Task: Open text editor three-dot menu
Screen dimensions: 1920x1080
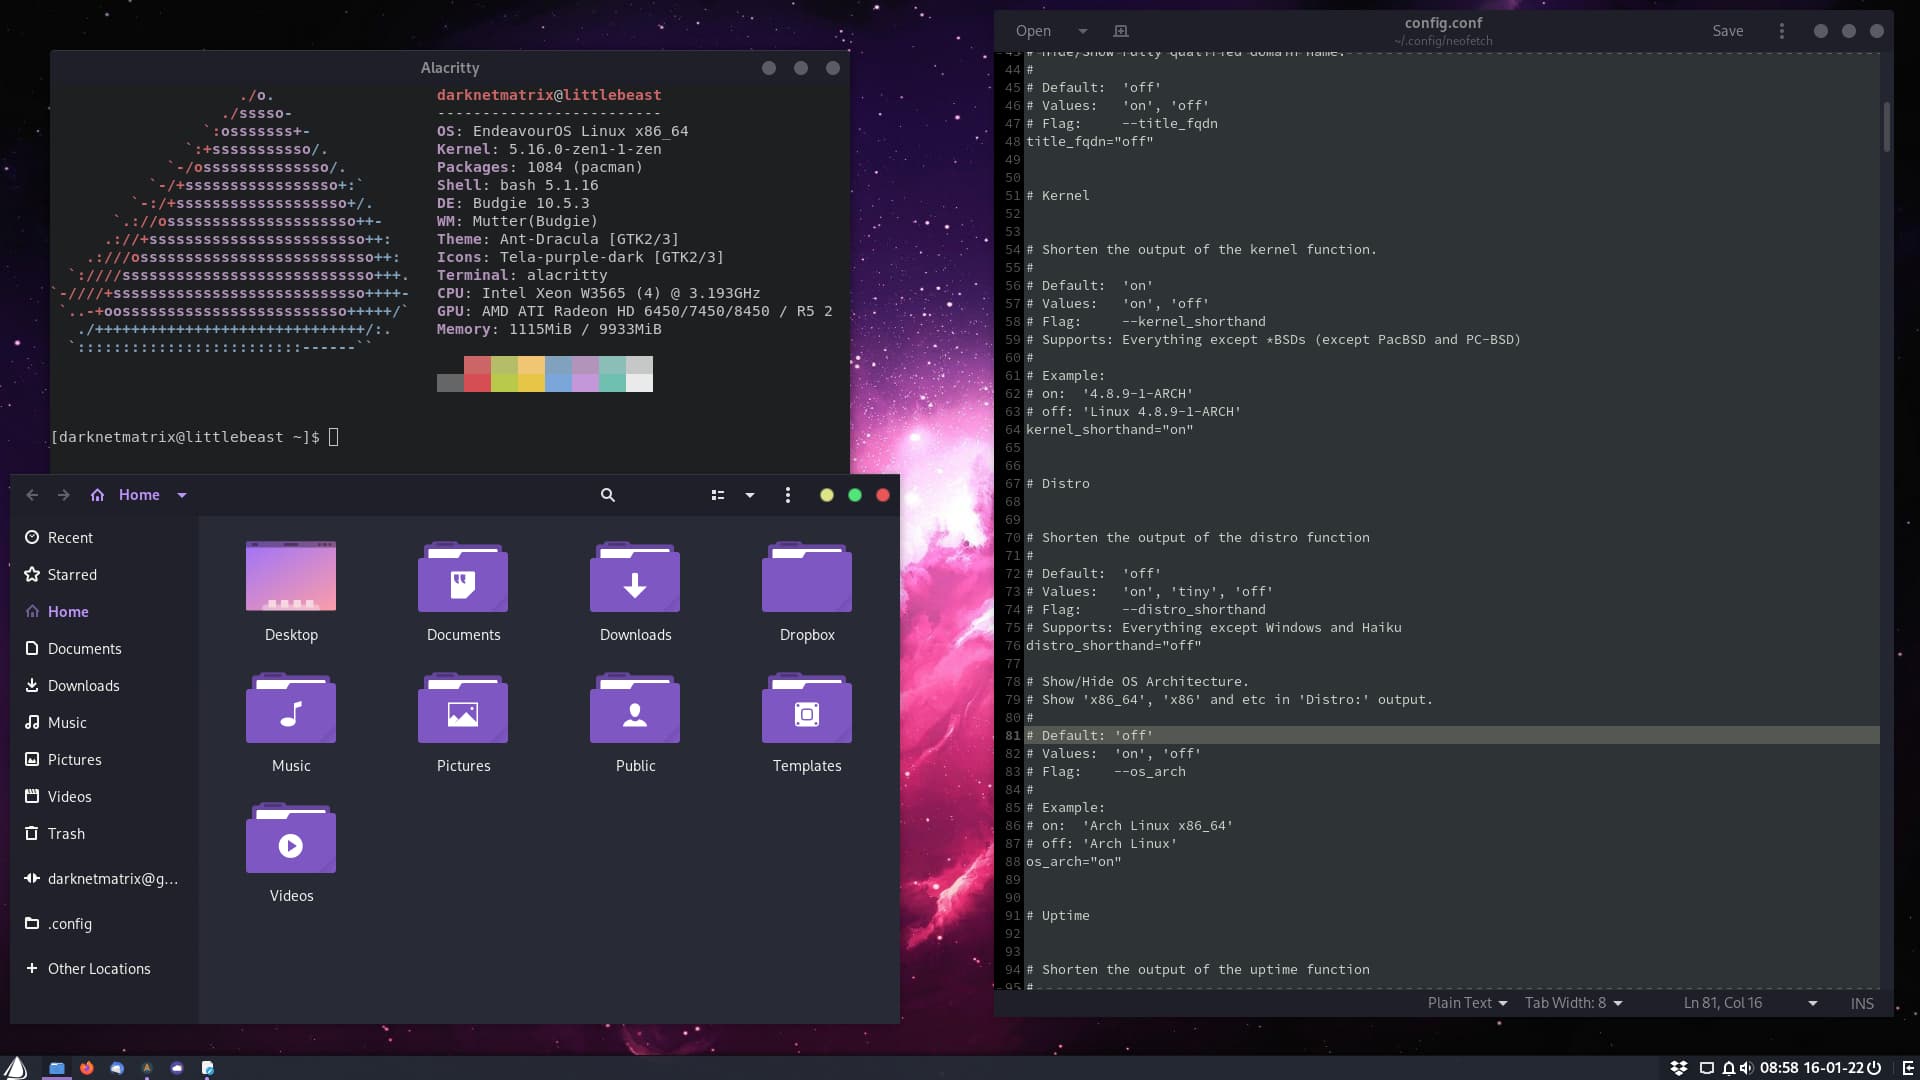Action: 1781,31
